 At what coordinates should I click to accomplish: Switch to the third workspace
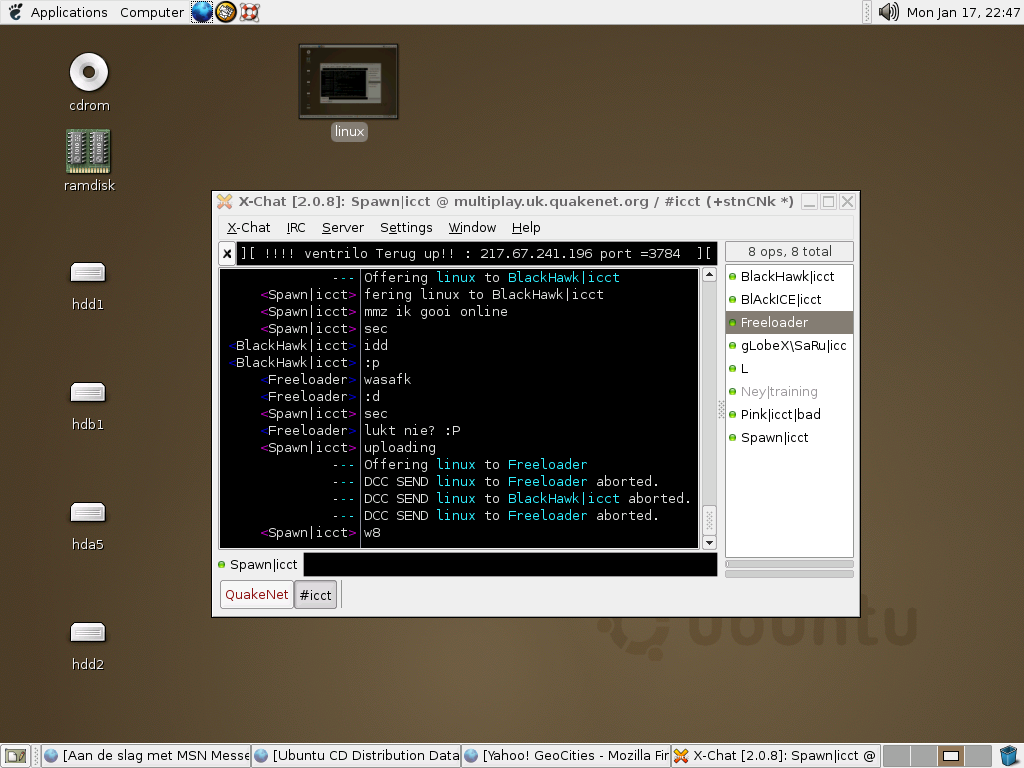(x=951, y=756)
